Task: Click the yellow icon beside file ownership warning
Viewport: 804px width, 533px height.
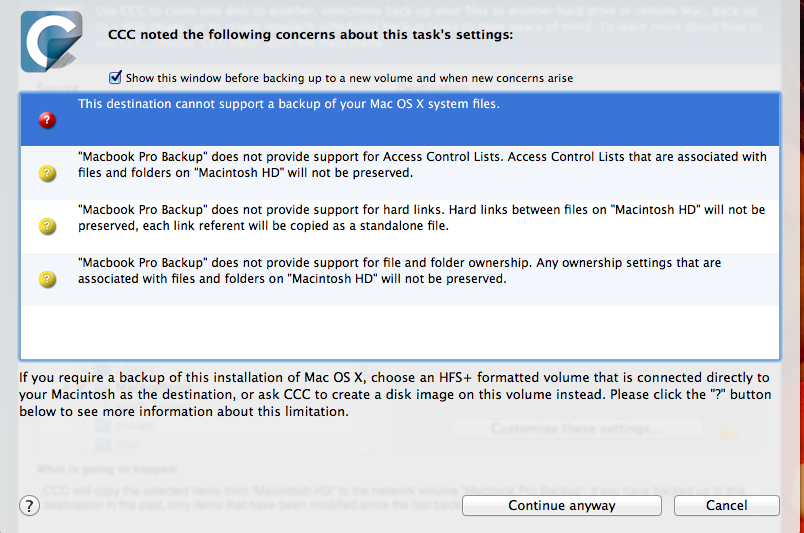Action: 47,279
